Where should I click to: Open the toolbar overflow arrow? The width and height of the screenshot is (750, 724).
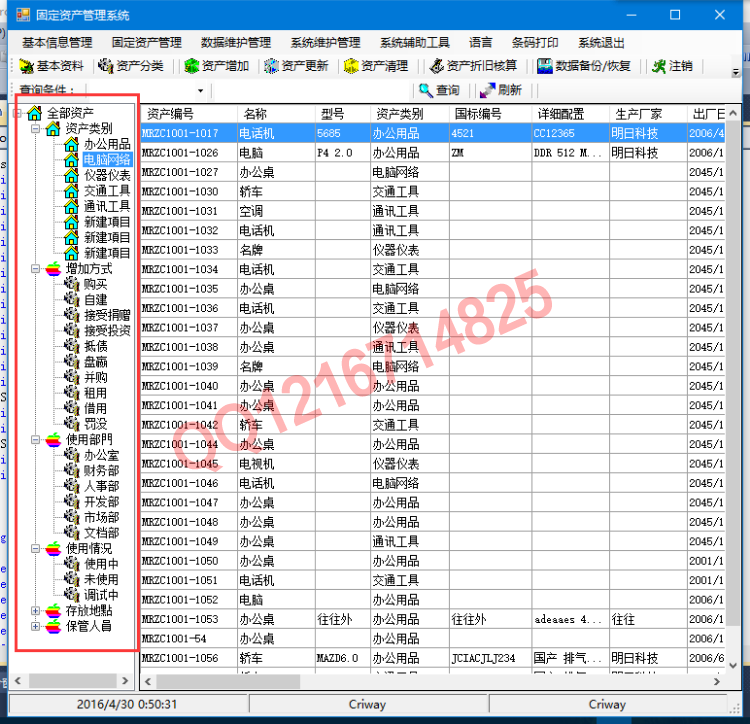click(736, 72)
